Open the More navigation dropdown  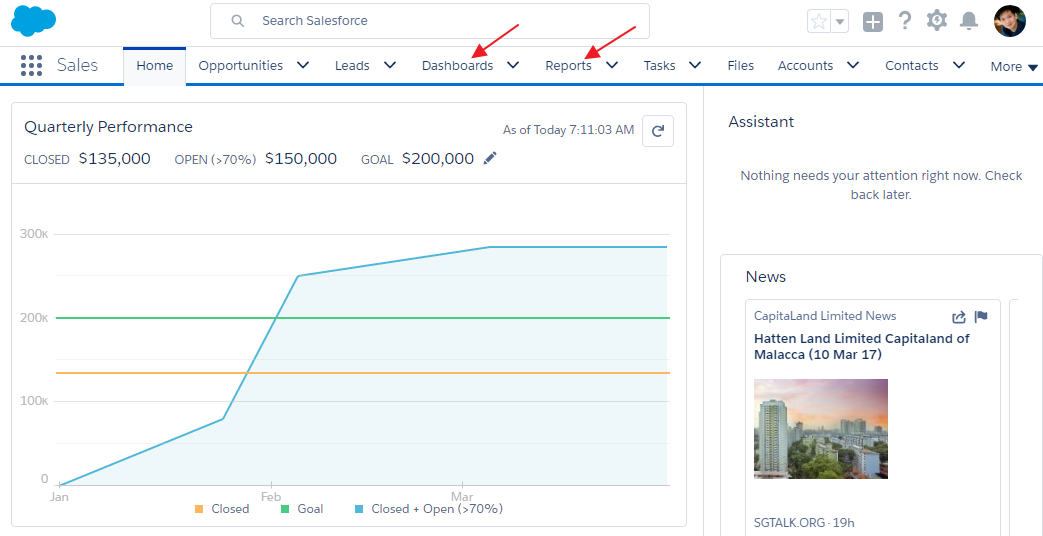coord(1014,67)
